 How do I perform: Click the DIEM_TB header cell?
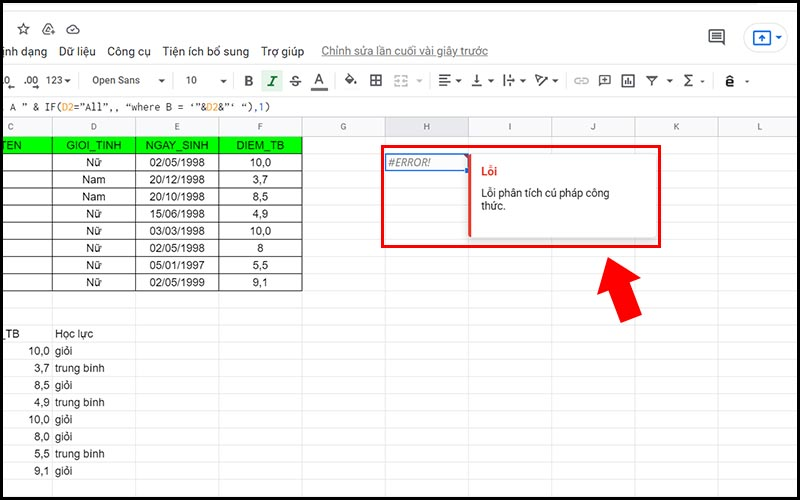(x=260, y=145)
